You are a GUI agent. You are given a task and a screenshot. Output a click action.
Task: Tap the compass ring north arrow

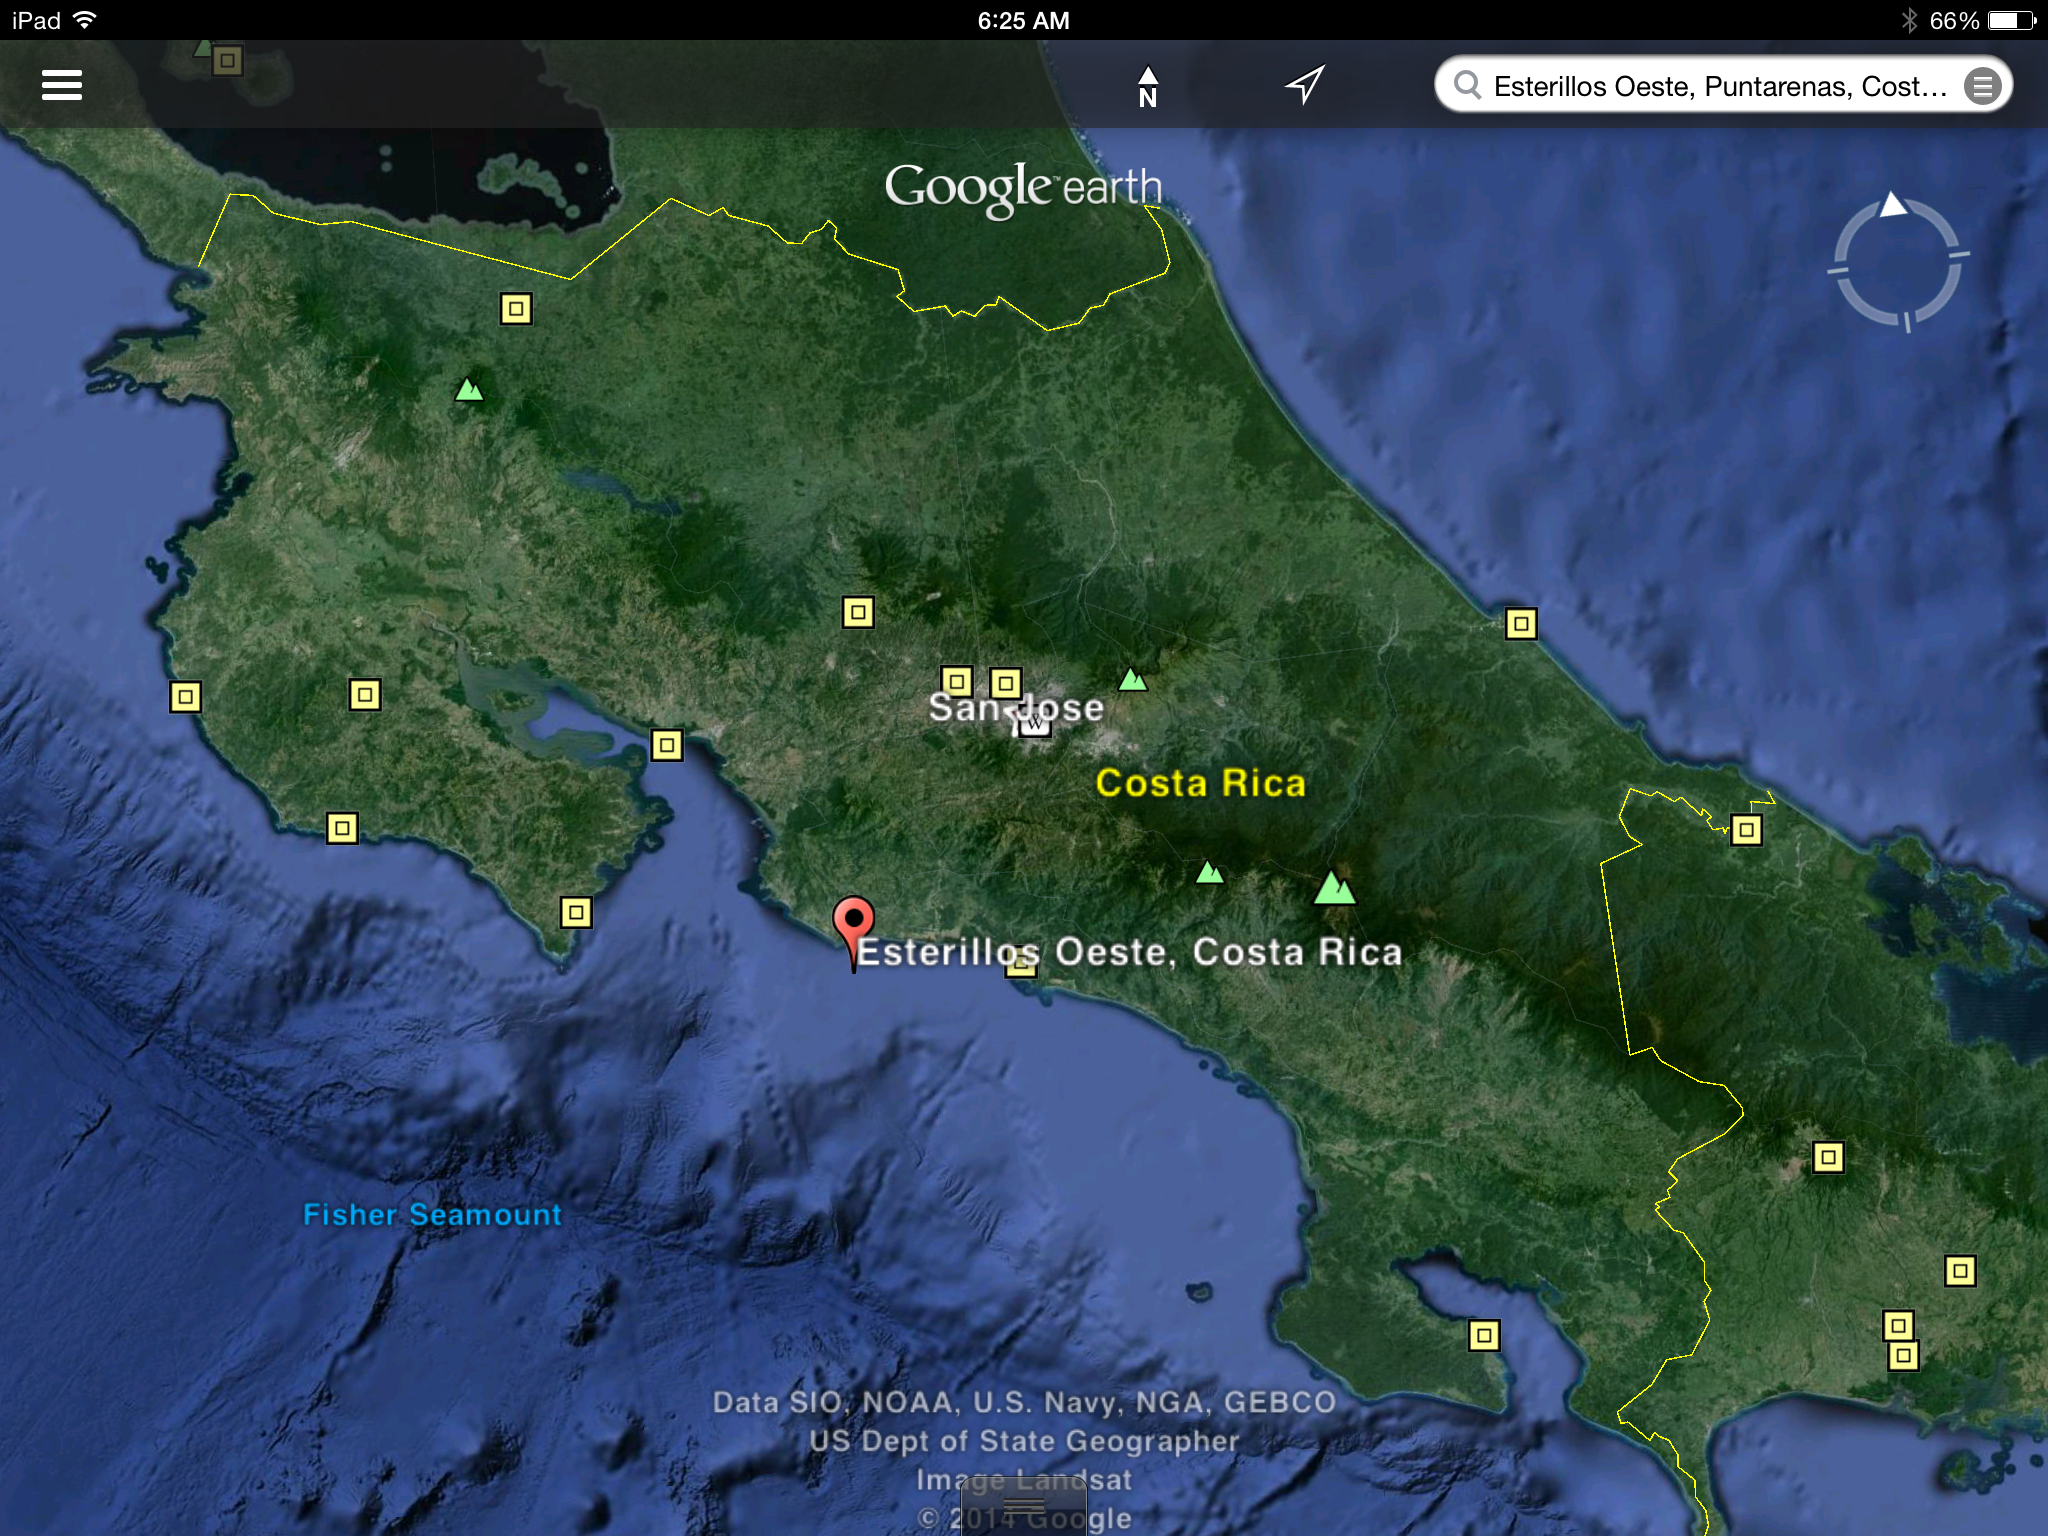[x=1893, y=205]
